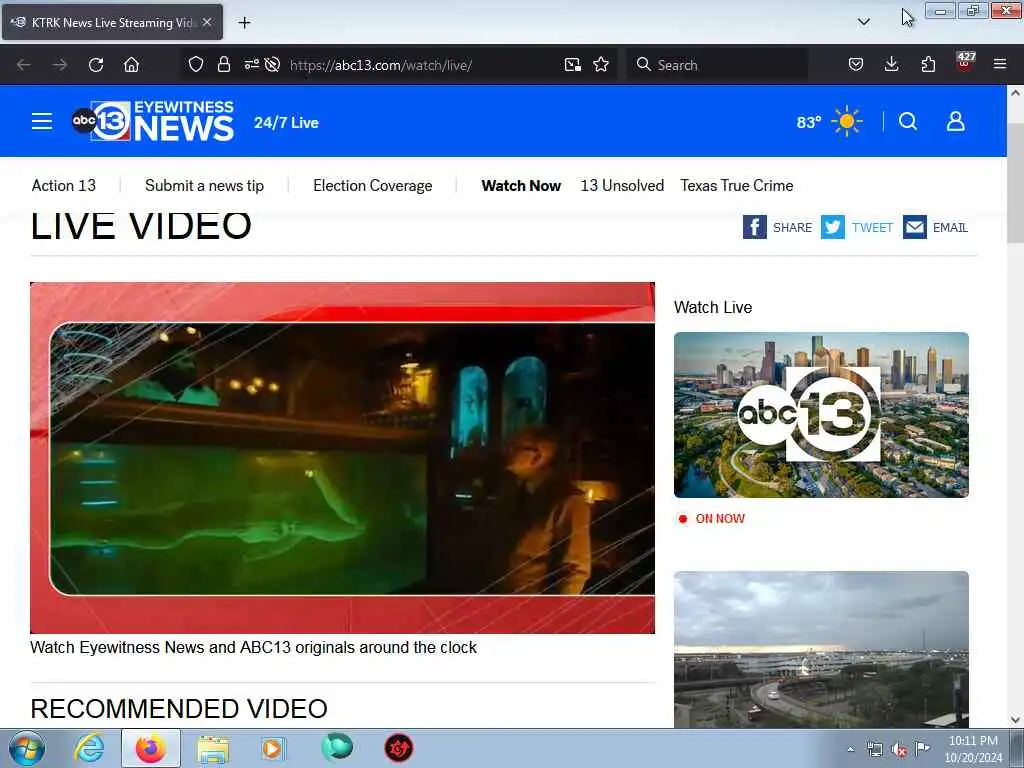The height and width of the screenshot is (768, 1024).
Task: Open site permissions icon in address bar
Action: coord(251,65)
